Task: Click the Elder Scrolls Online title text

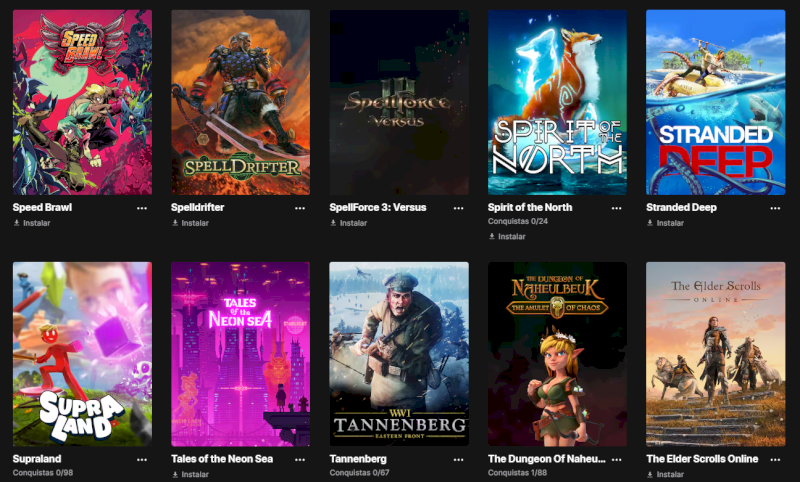Action: 702,459
